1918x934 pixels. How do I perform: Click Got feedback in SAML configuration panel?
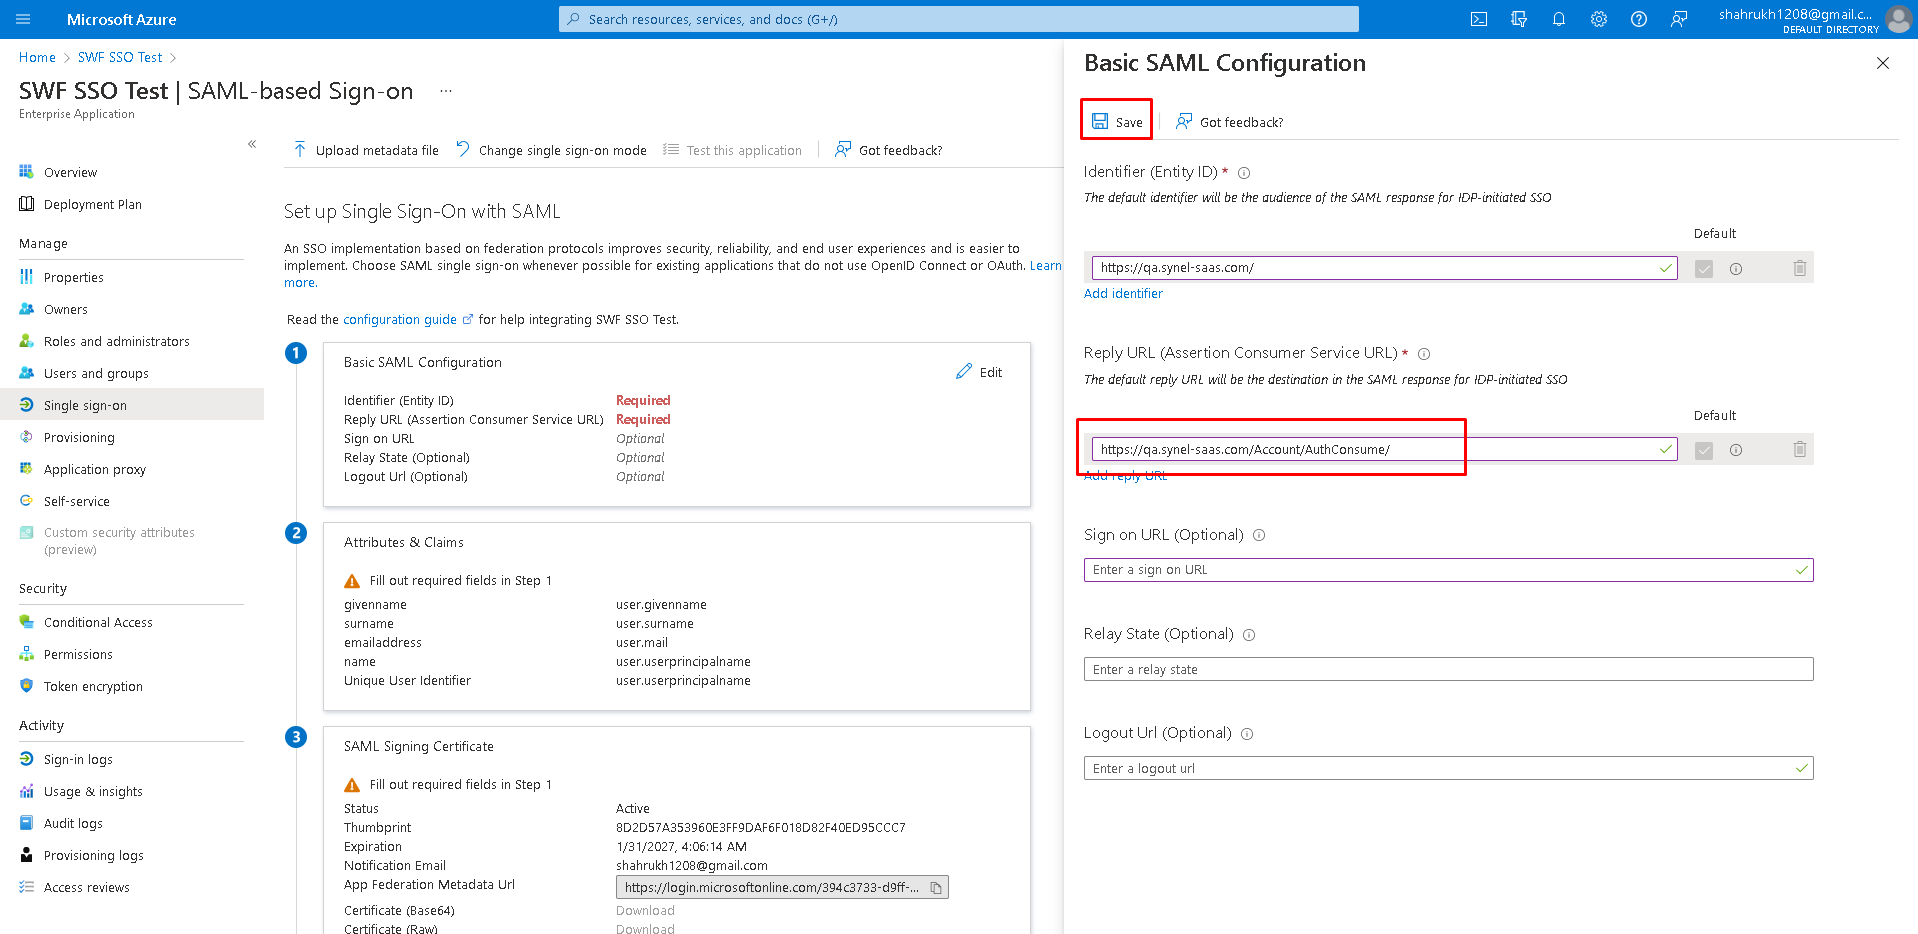click(1229, 122)
